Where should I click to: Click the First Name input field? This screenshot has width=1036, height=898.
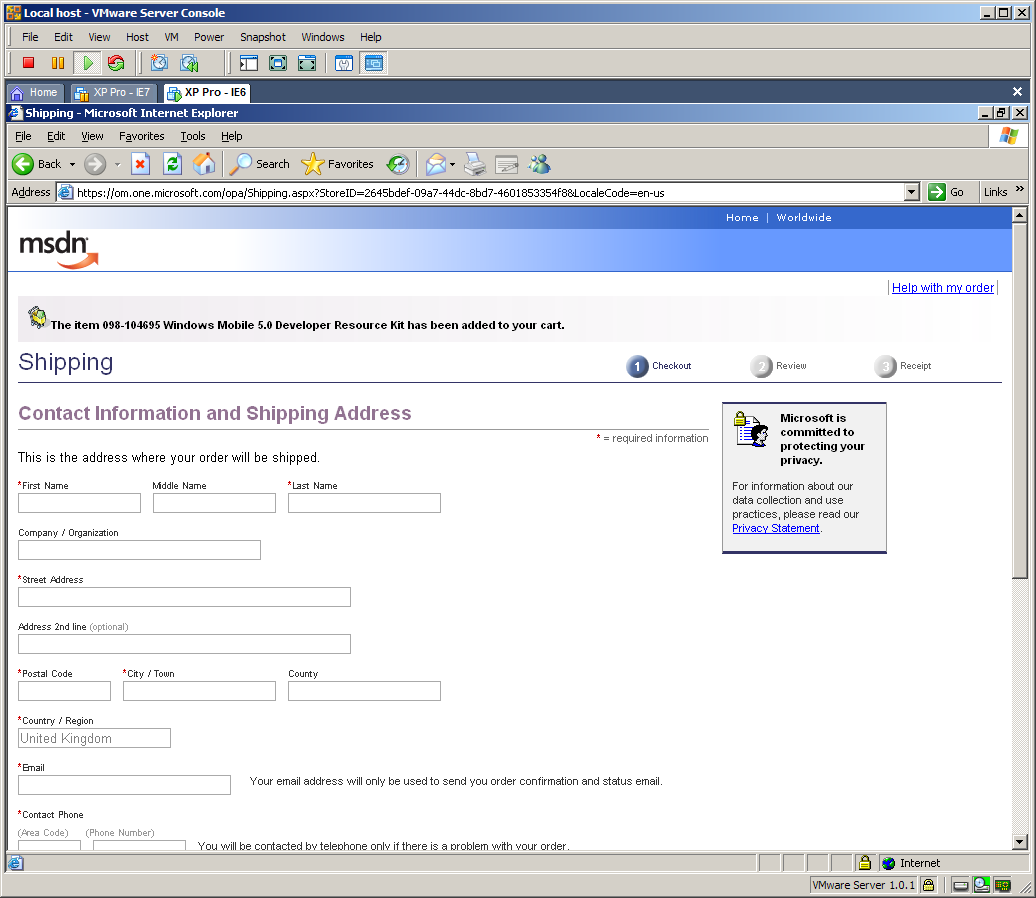pos(79,503)
